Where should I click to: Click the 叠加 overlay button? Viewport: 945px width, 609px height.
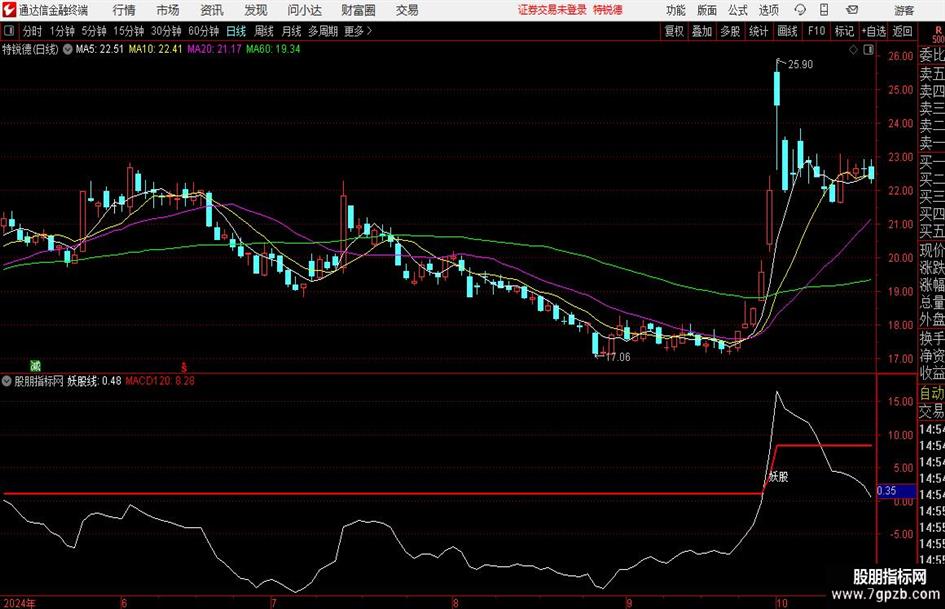[x=702, y=31]
